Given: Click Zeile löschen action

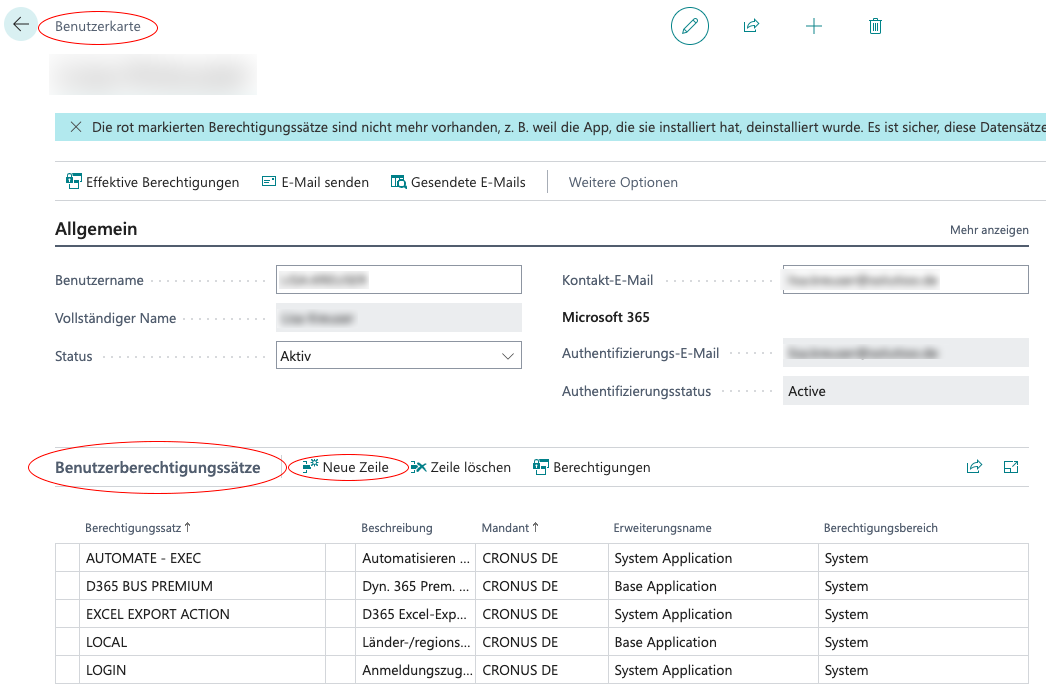Looking at the screenshot, I should (x=460, y=467).
